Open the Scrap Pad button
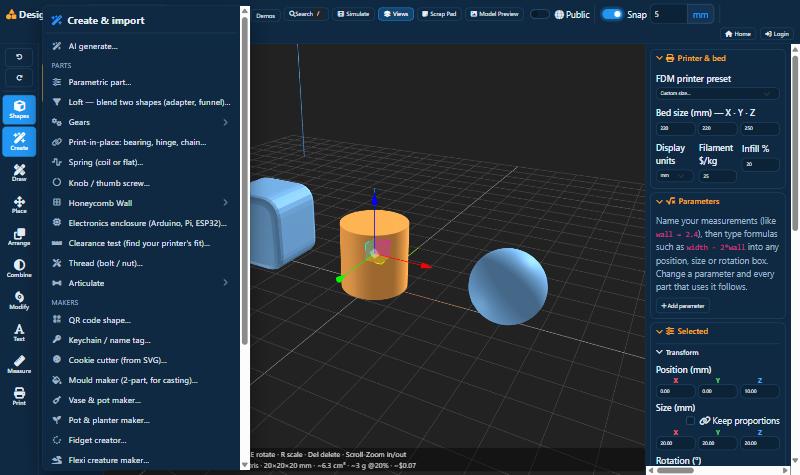 point(439,14)
